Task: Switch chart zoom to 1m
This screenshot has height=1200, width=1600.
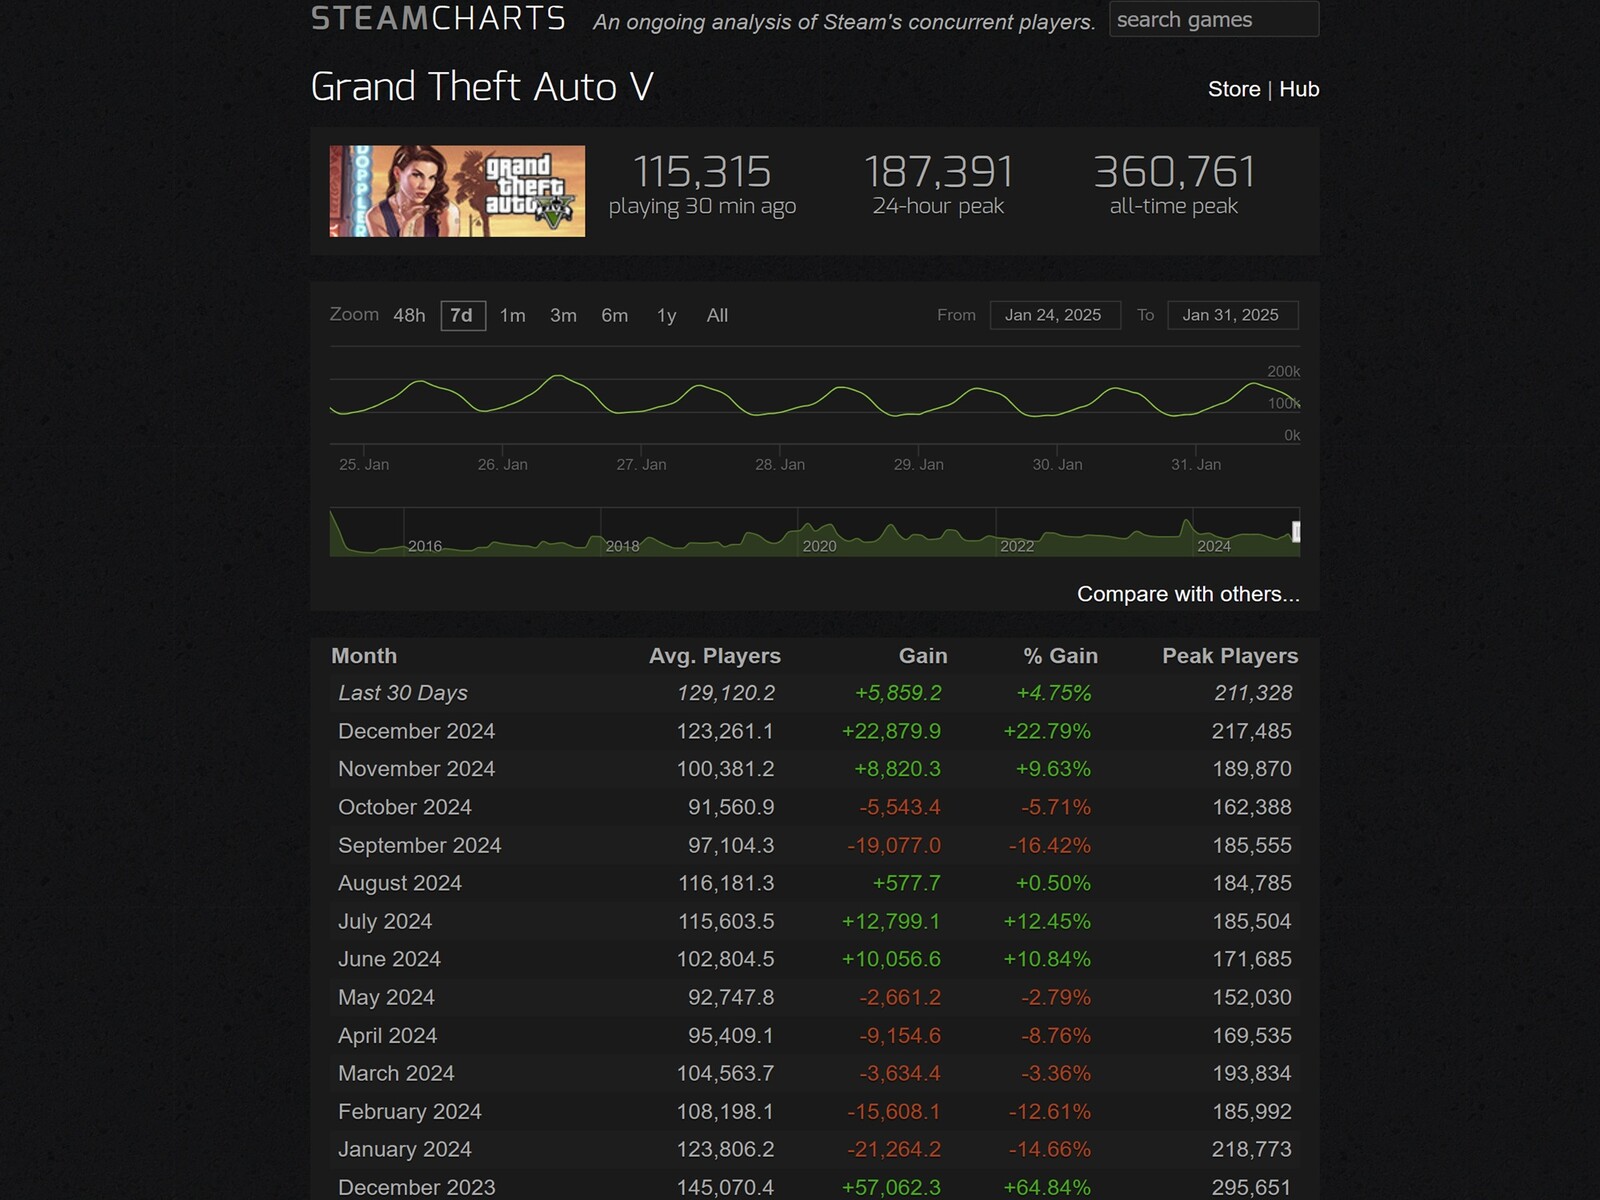Action: (x=513, y=315)
